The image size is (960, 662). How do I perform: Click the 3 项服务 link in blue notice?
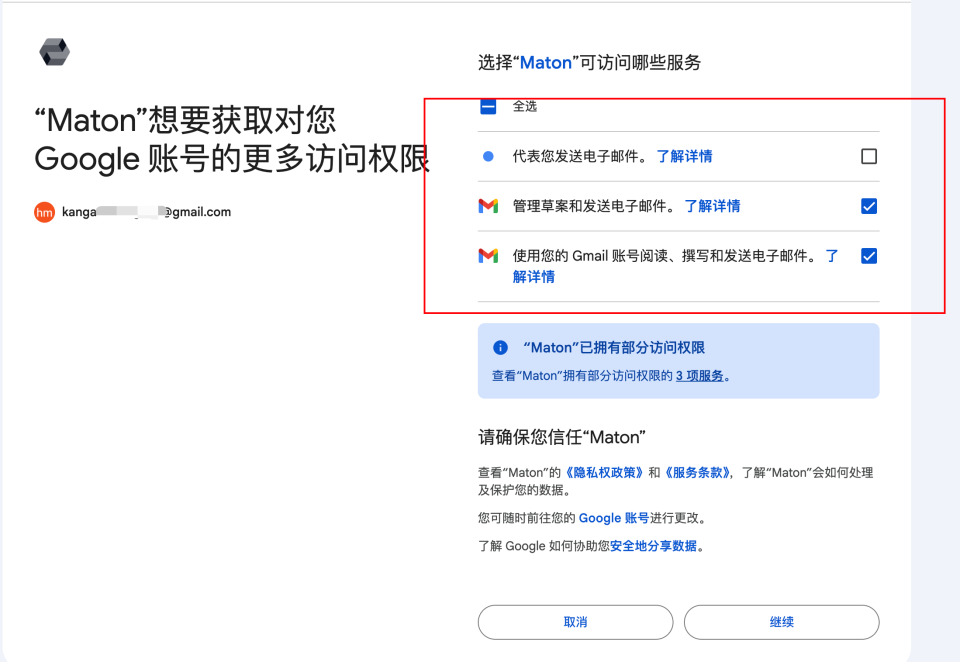pyautogui.click(x=700, y=375)
